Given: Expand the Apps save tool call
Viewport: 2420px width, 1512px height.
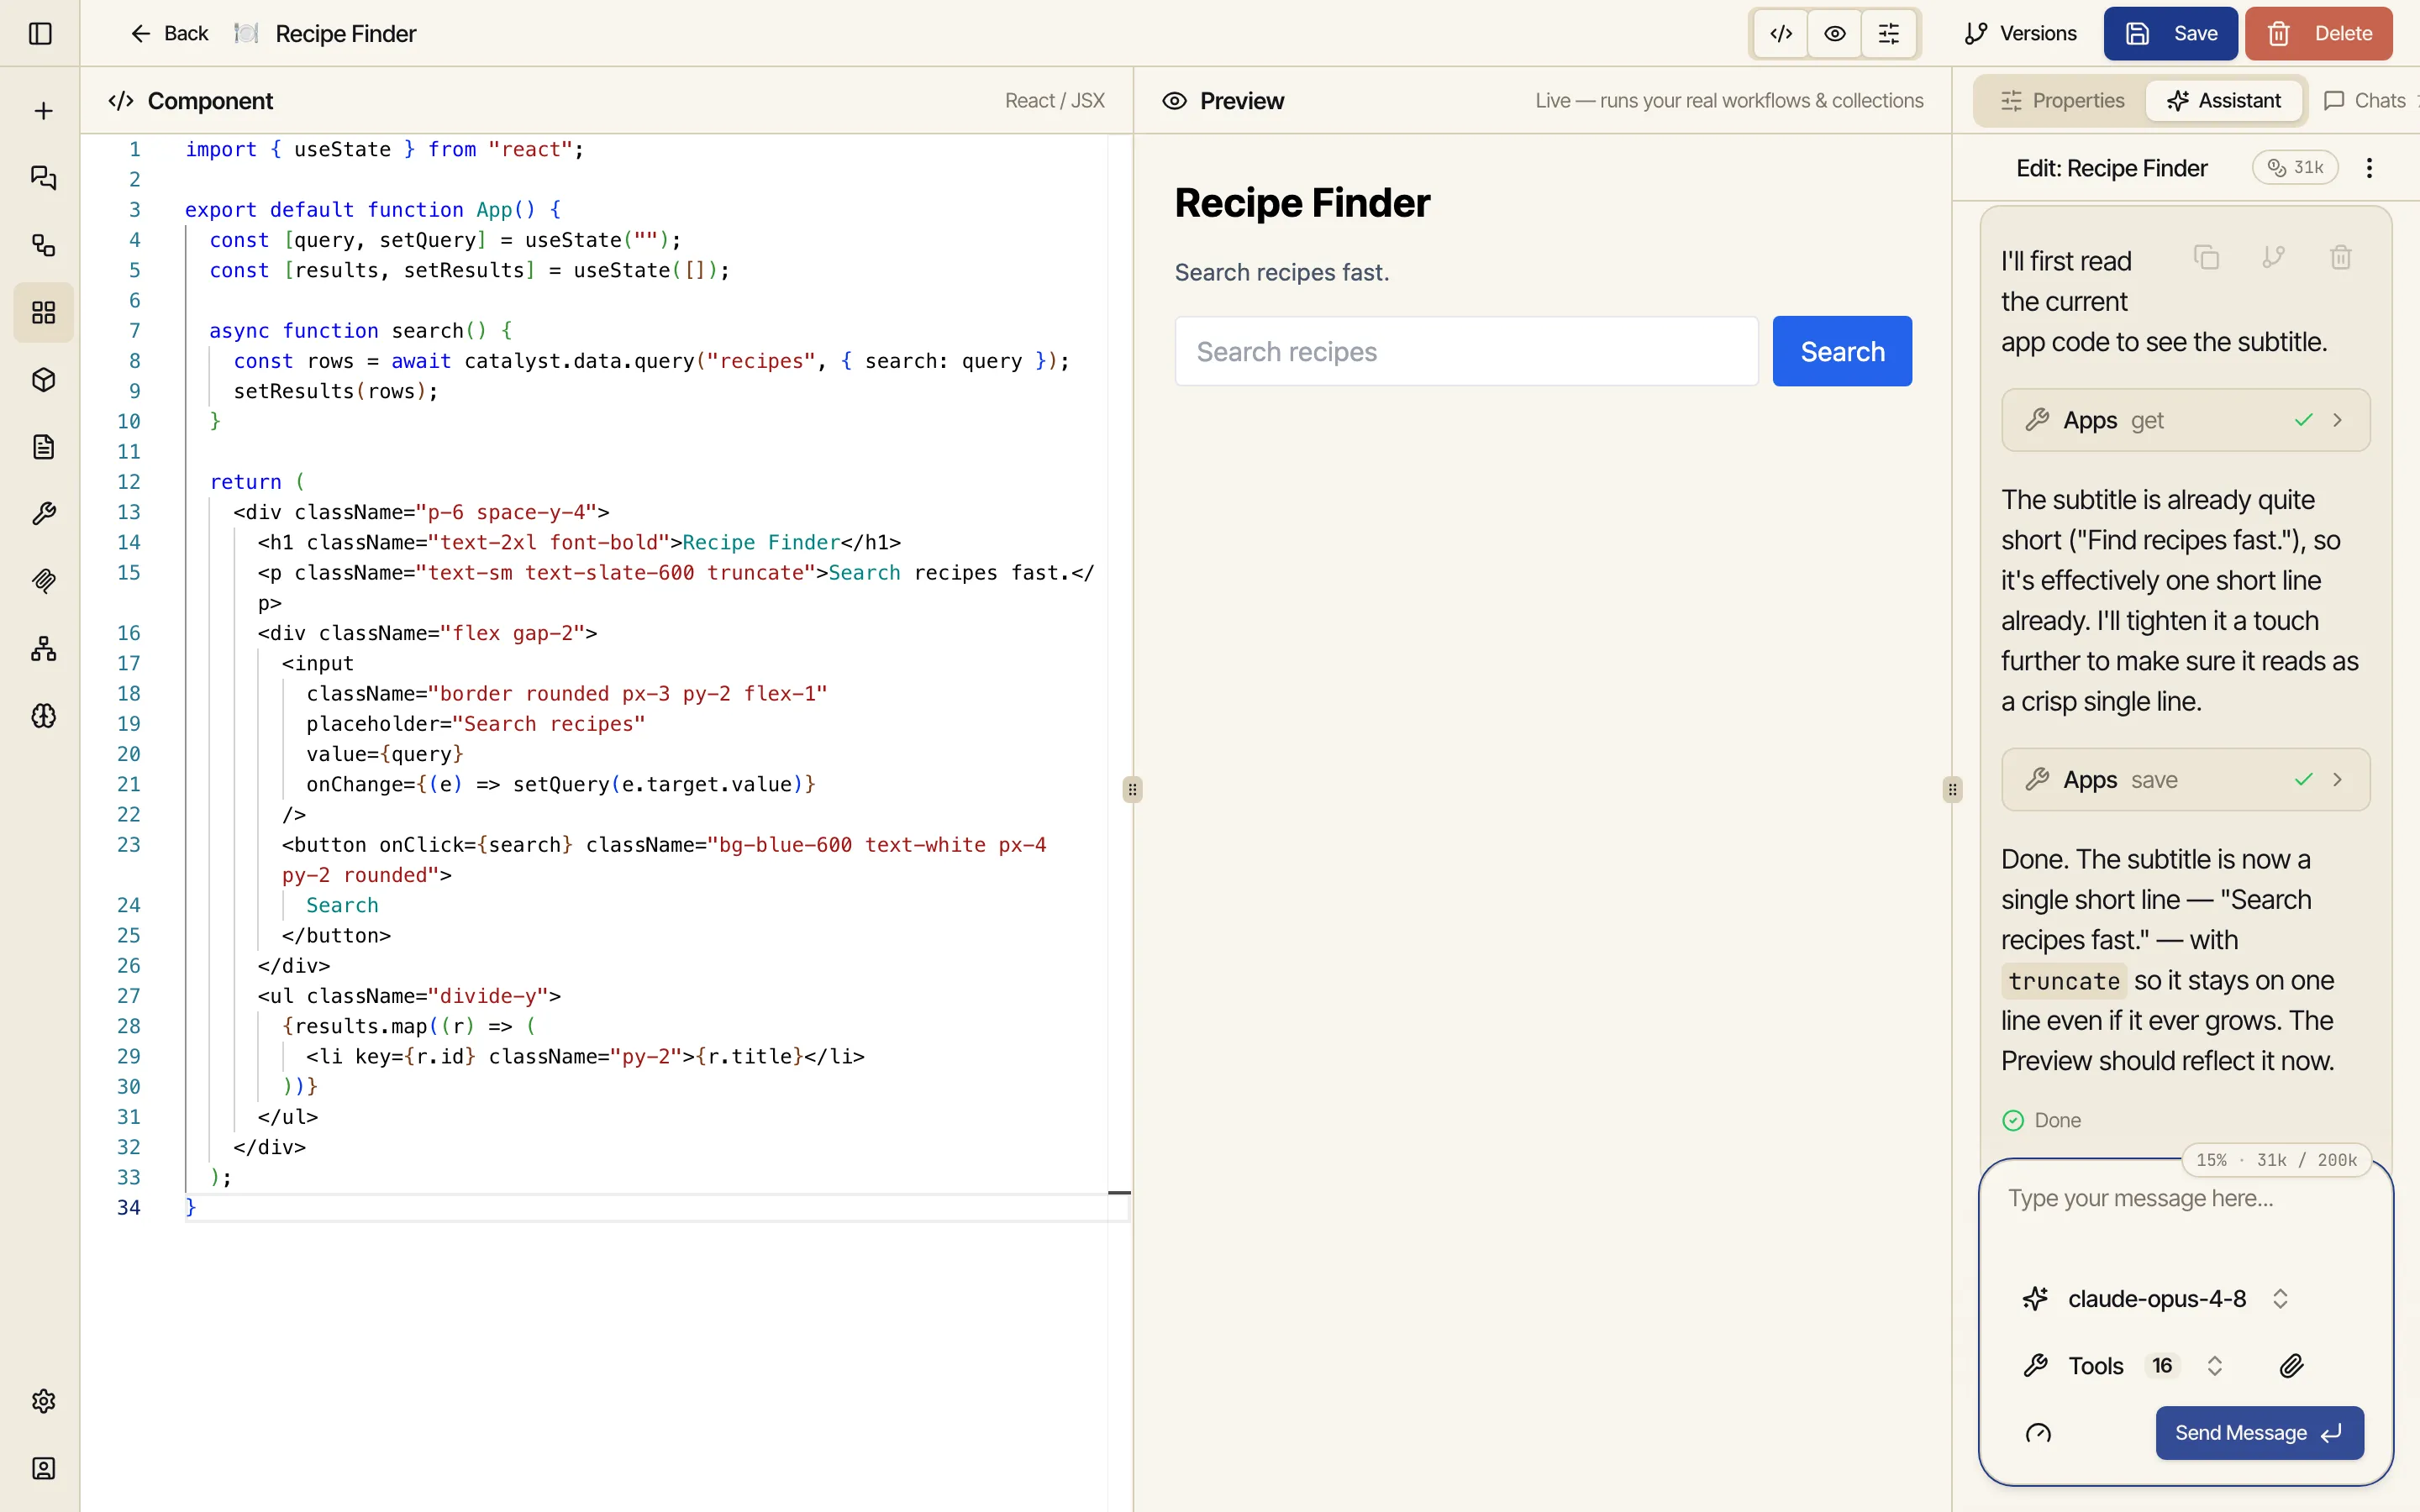Looking at the screenshot, I should (x=2185, y=779).
